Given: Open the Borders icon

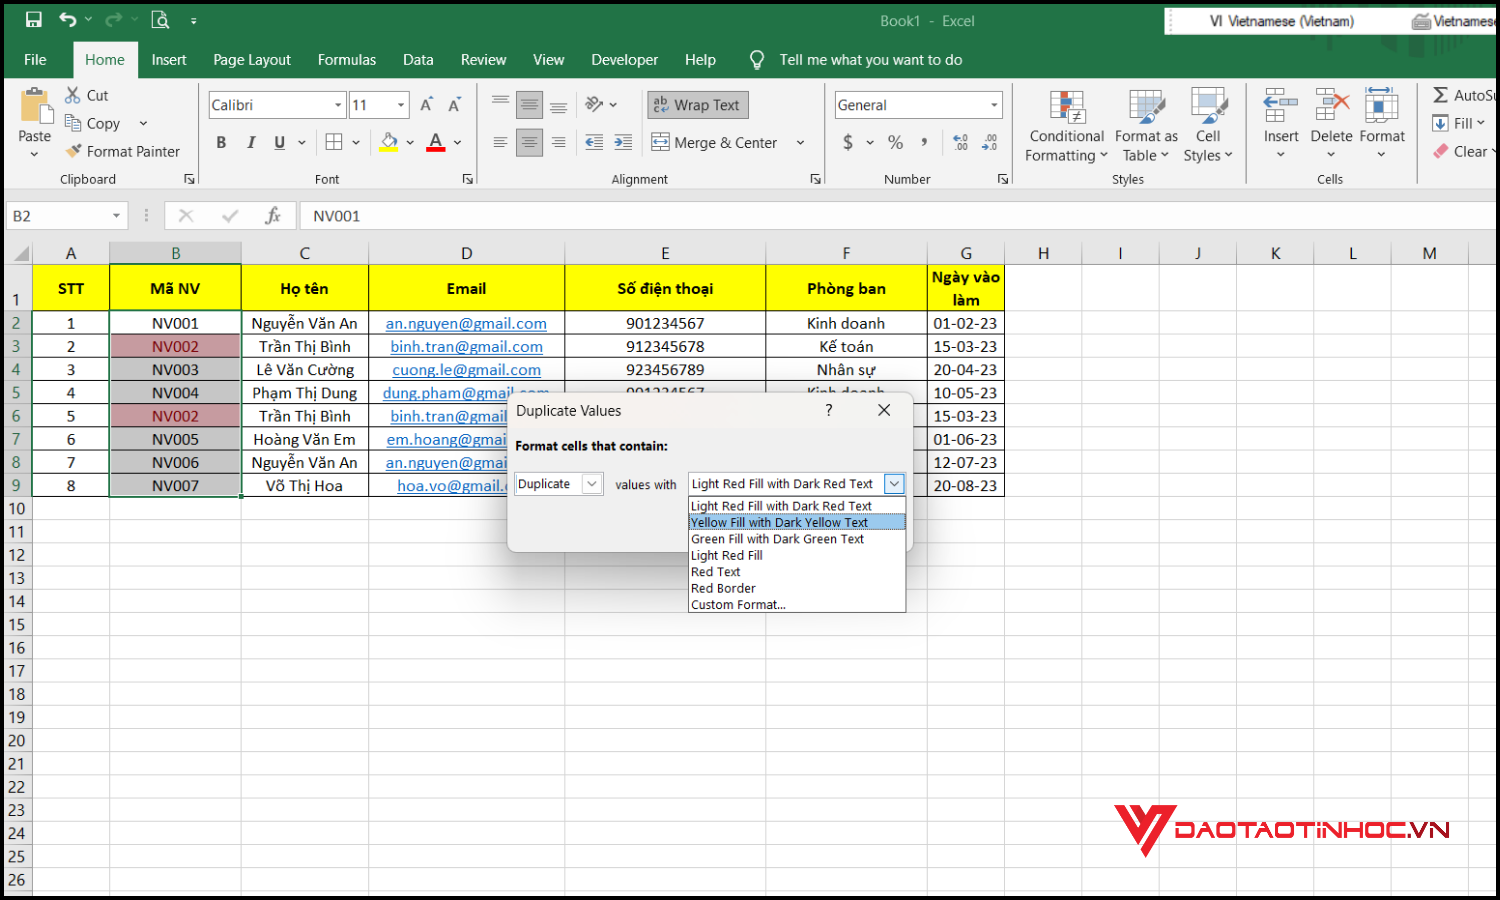Looking at the screenshot, I should (x=334, y=142).
